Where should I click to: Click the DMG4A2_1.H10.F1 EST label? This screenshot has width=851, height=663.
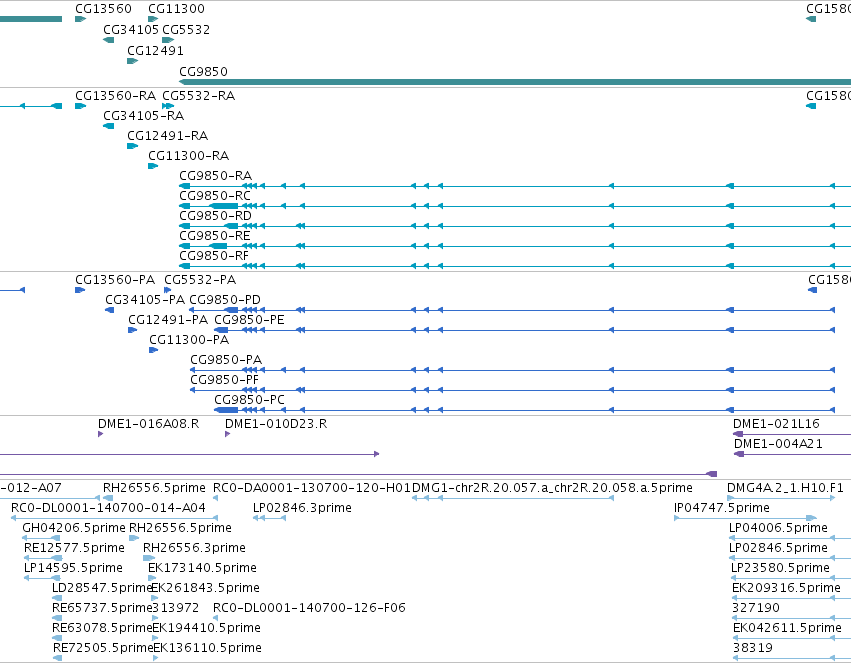click(785, 488)
